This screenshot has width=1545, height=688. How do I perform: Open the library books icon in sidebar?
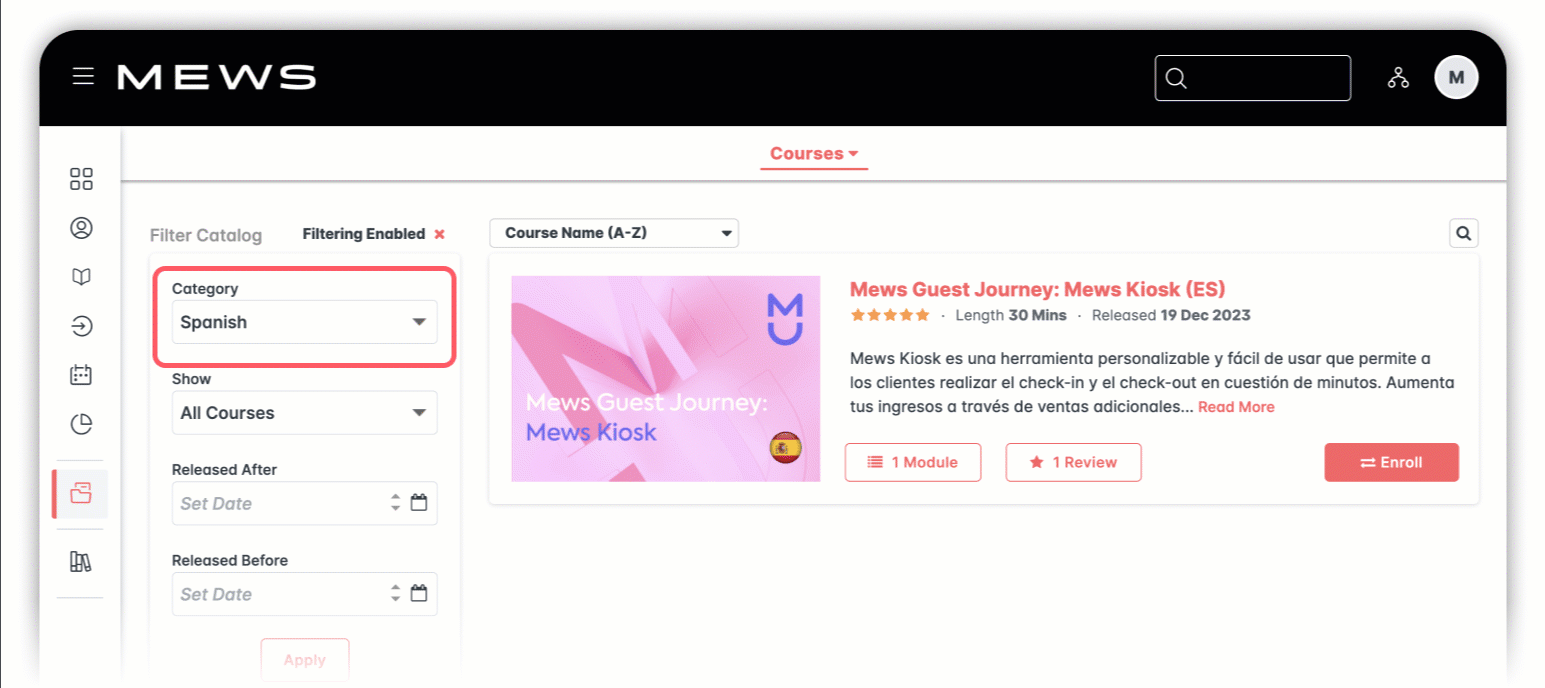coord(81,562)
